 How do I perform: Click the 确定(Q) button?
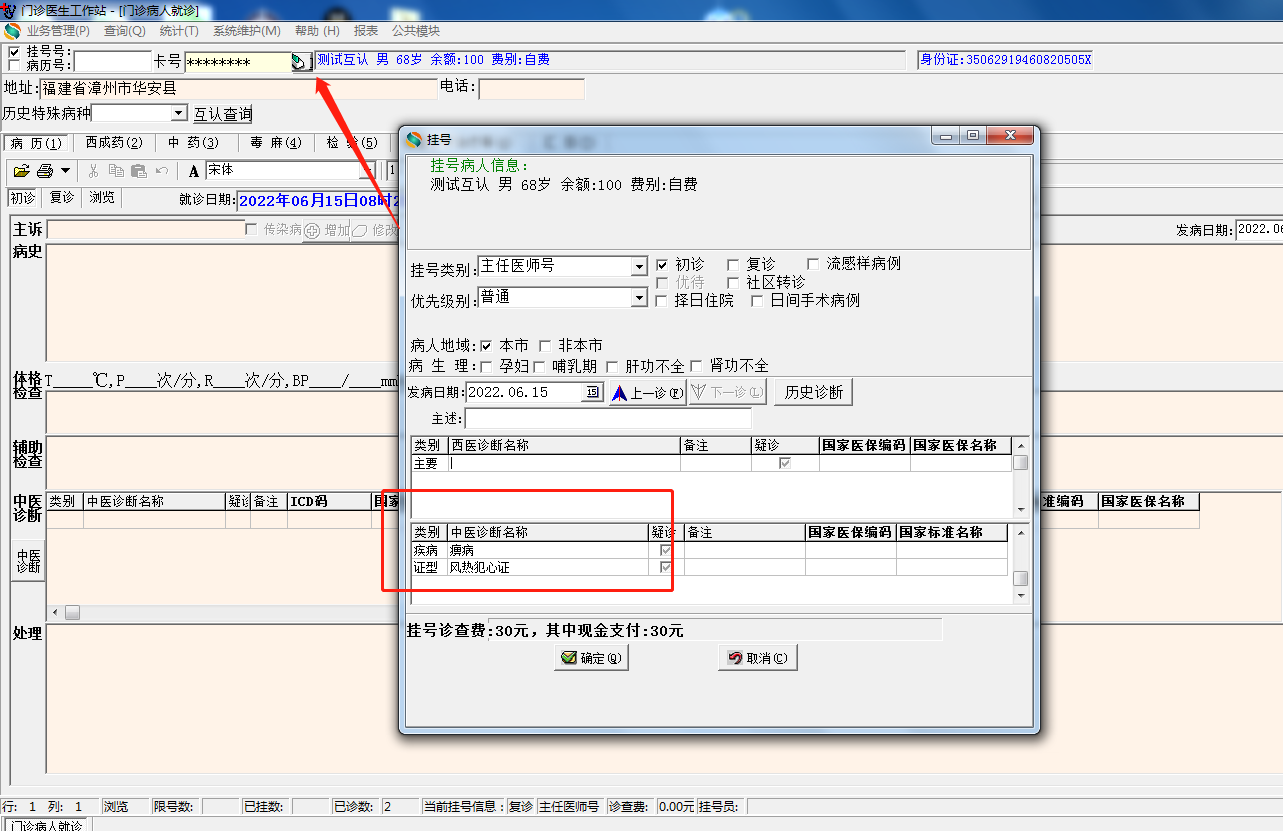tap(591, 658)
